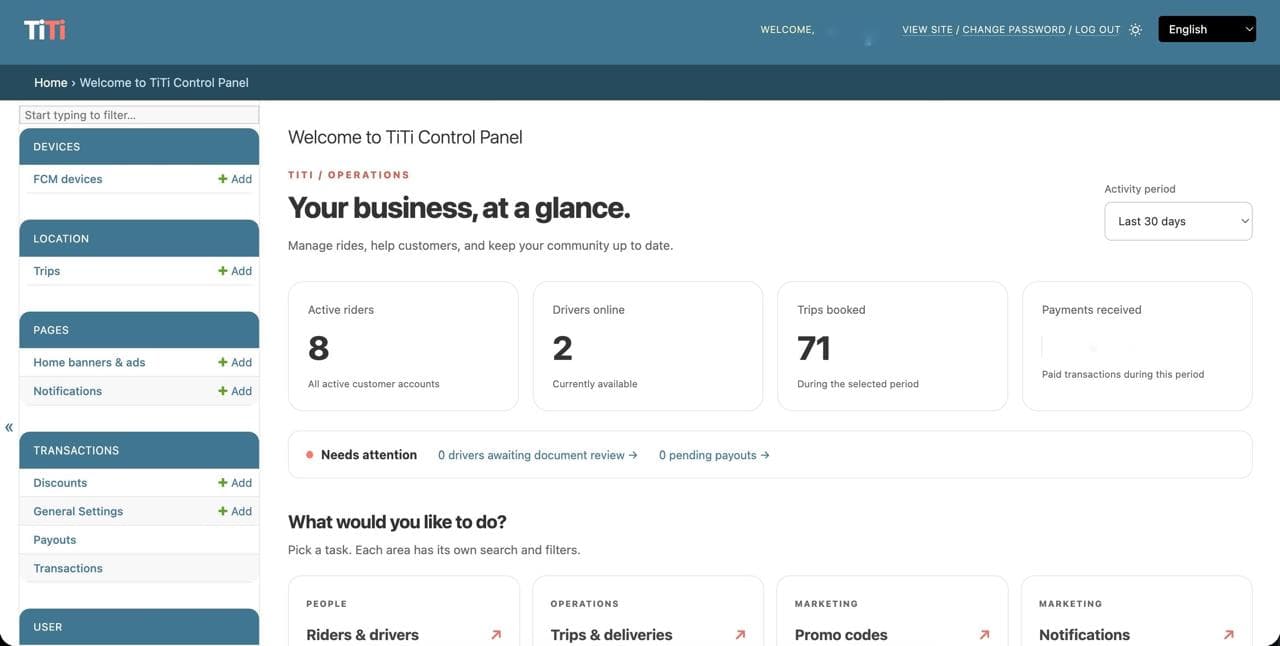Screen dimensions: 1280x646
Task: Click the TiTi logo in header
Action: point(45,30)
